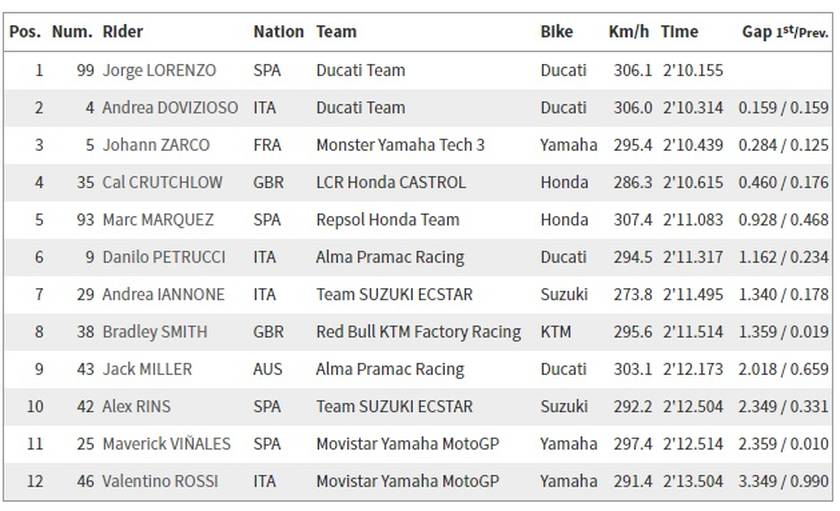
Task: Click the Nation column header
Action: (279, 32)
